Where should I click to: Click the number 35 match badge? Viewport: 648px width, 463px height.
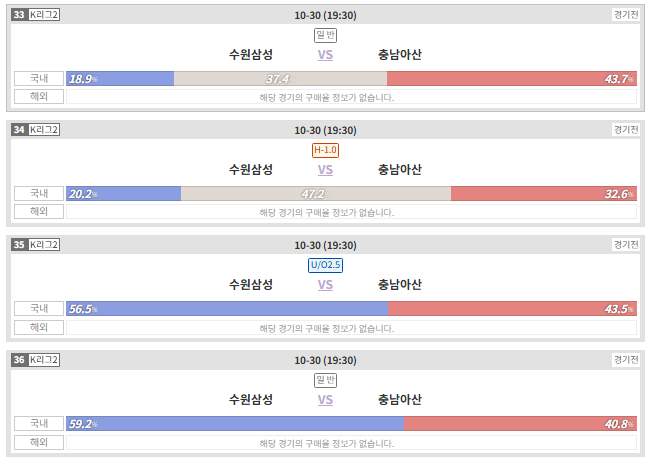coord(19,245)
